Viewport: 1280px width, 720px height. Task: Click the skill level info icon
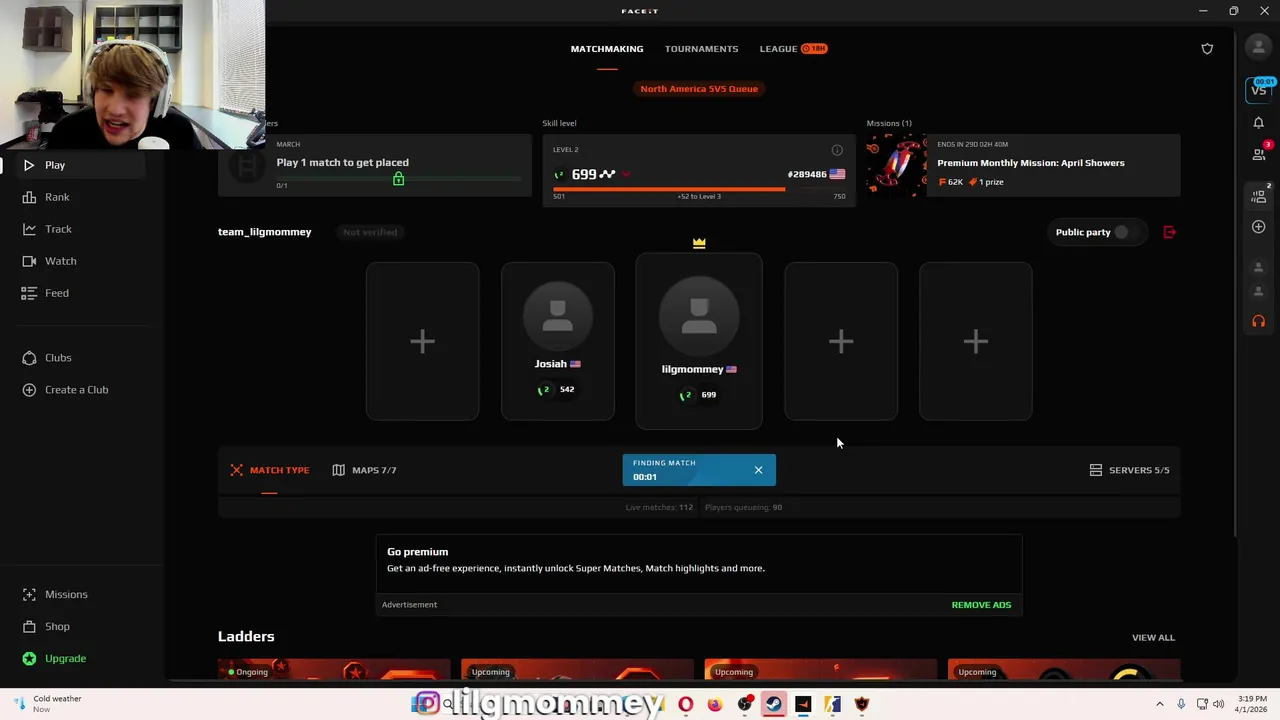pos(837,150)
